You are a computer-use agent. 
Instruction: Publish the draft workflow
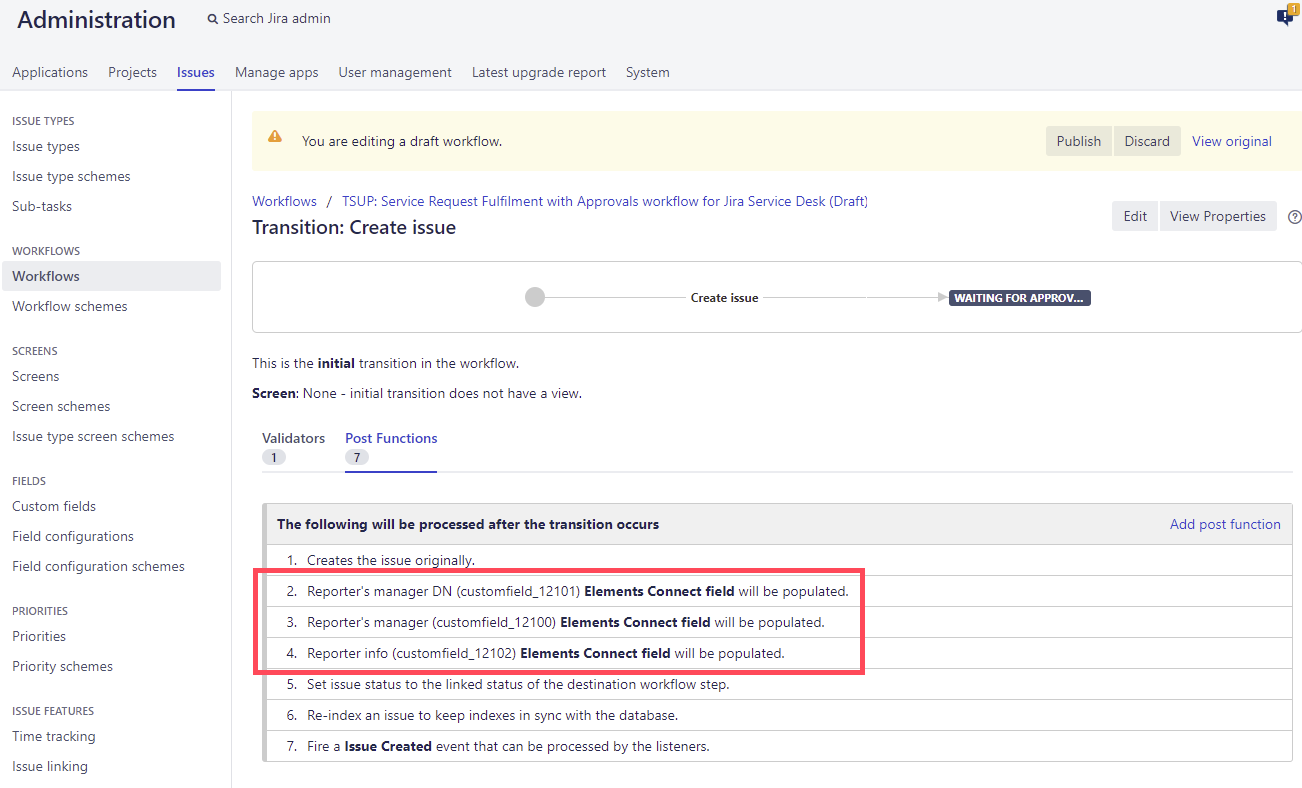pyautogui.click(x=1078, y=141)
